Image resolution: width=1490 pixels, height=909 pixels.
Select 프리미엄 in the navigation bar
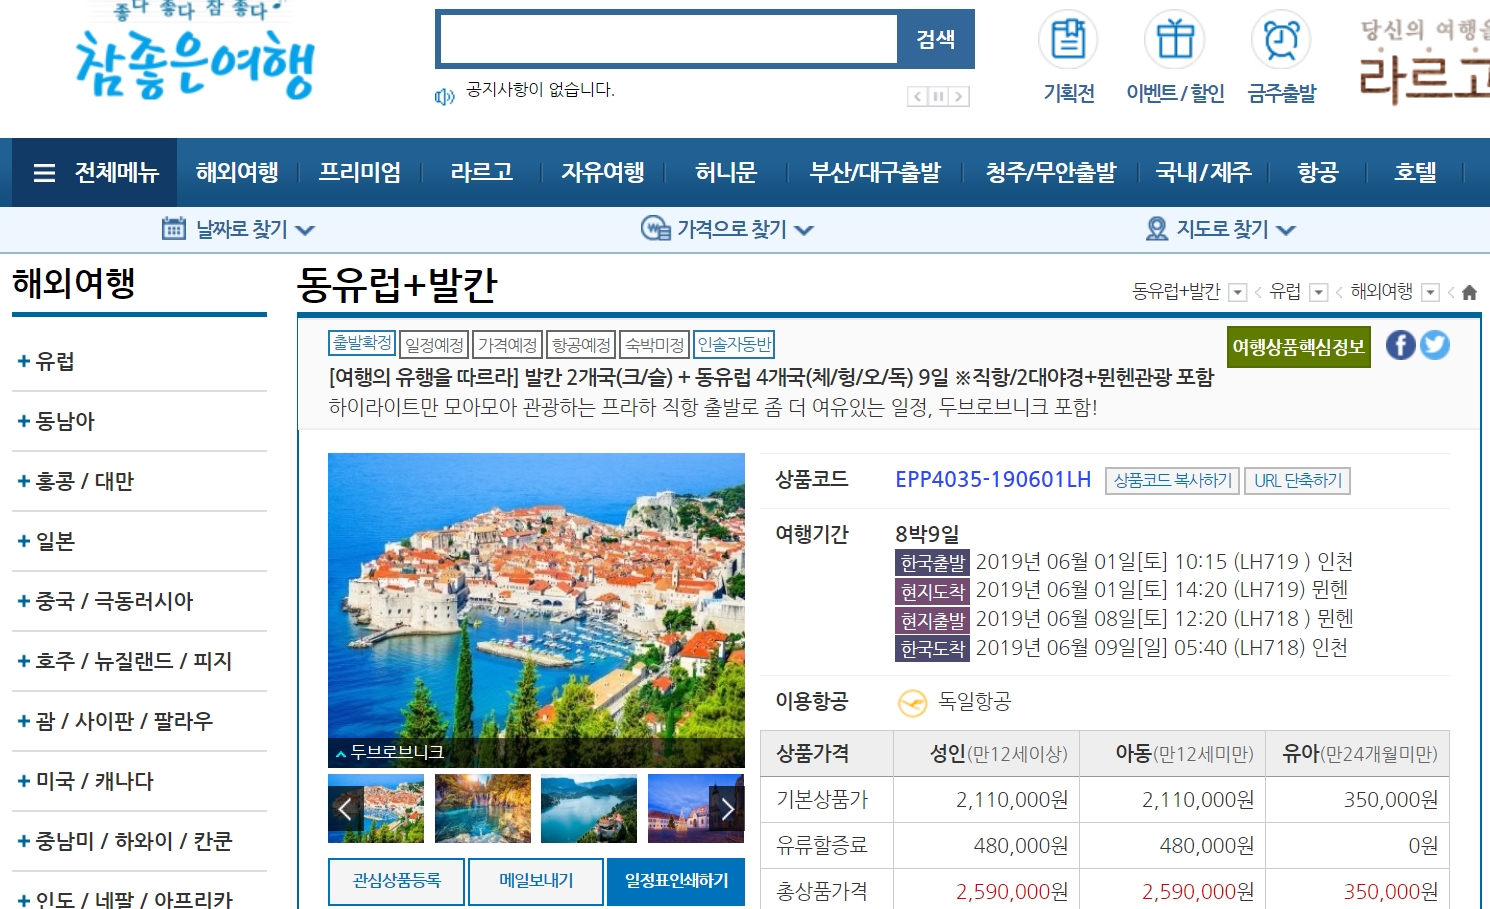(360, 173)
